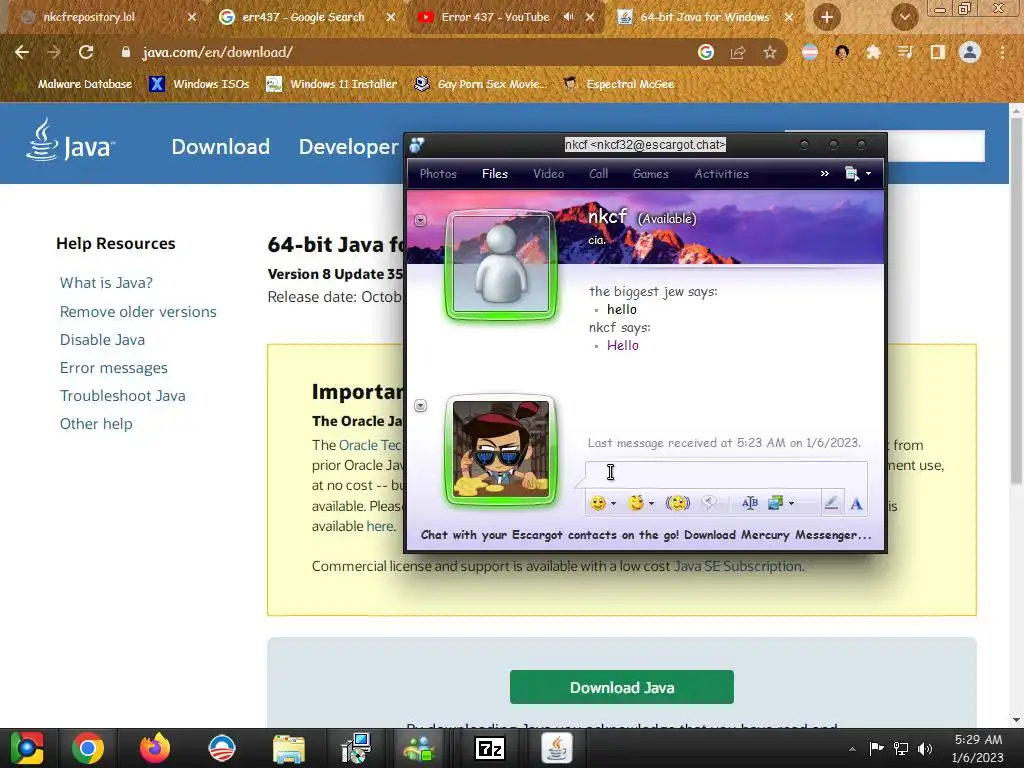Open Firefox from the taskbar
1024x768 pixels.
[x=155, y=748]
